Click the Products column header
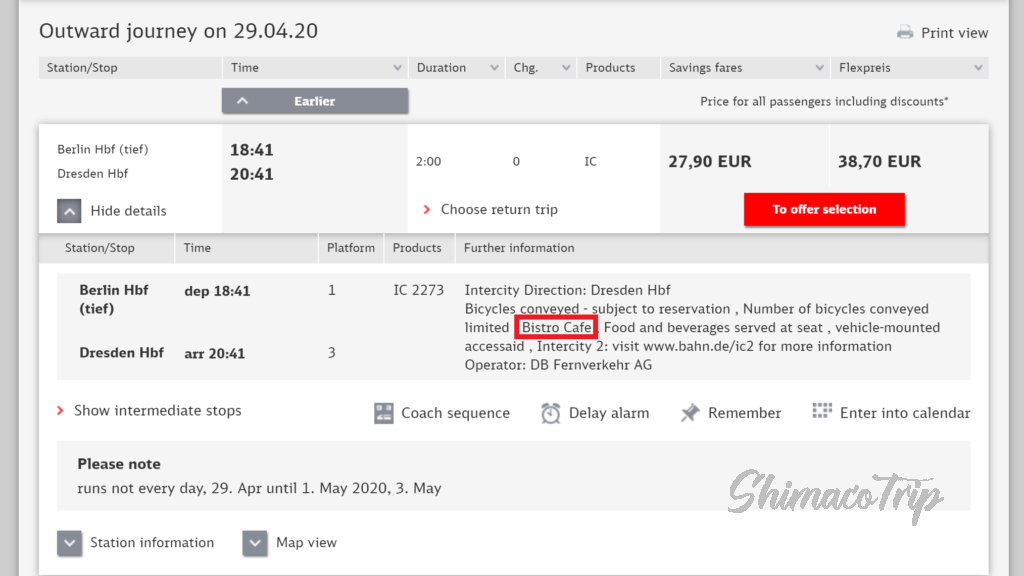Viewport: 1024px width, 576px height. pos(610,68)
